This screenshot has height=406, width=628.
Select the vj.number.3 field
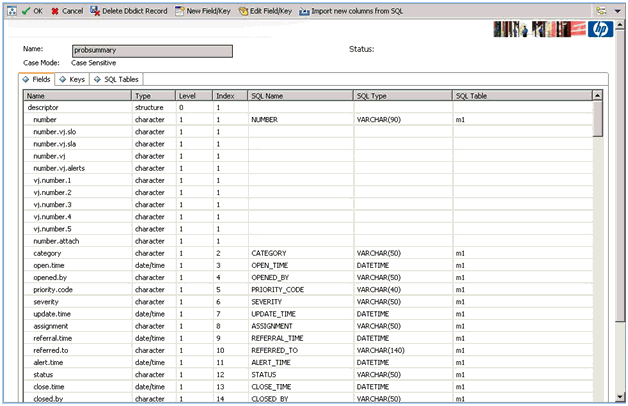[x=52, y=205]
